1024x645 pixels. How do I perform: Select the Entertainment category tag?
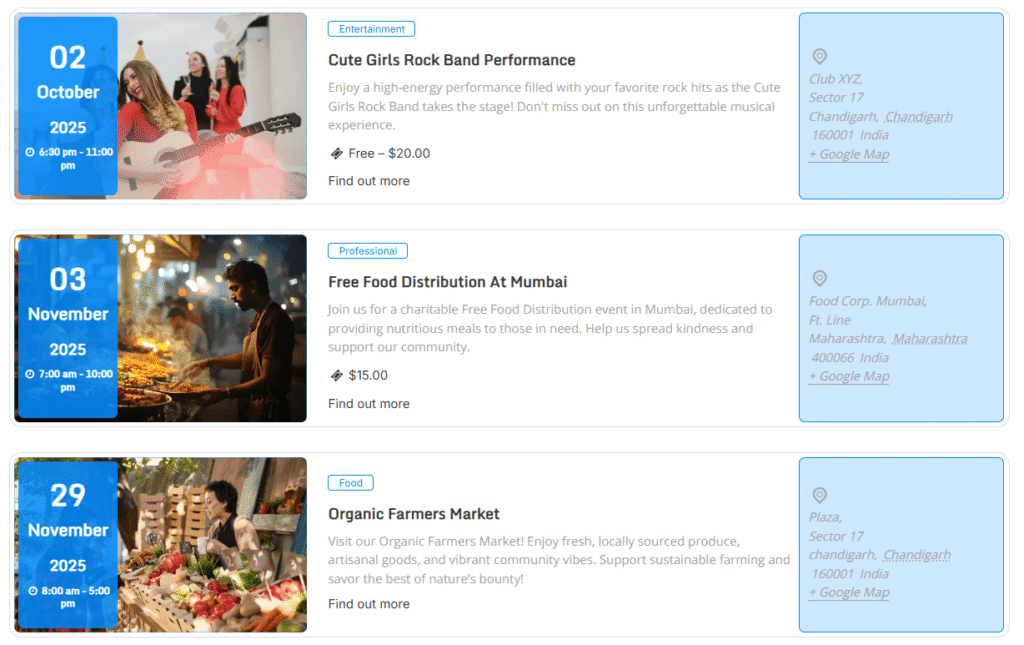[x=371, y=30]
